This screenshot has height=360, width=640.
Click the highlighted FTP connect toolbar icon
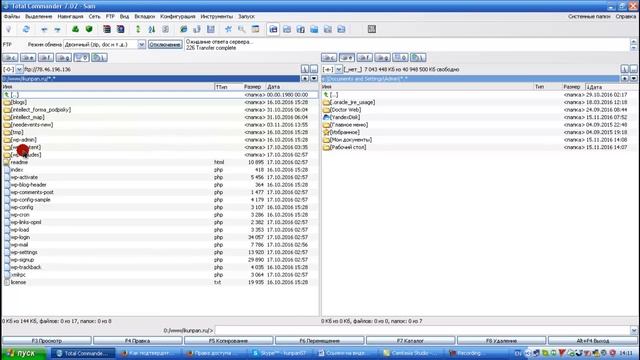tap(273, 29)
